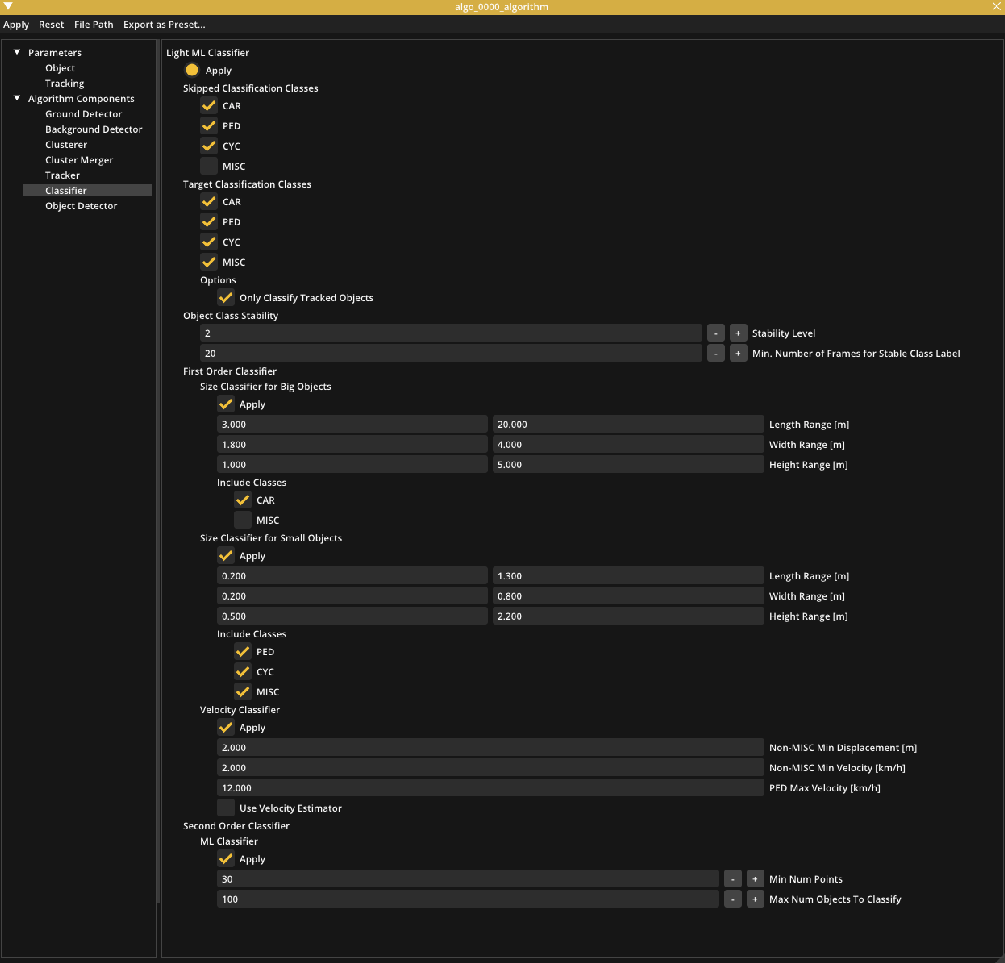Open the Clusterer component
Screen dimensions: 1005x963
[x=66, y=145]
